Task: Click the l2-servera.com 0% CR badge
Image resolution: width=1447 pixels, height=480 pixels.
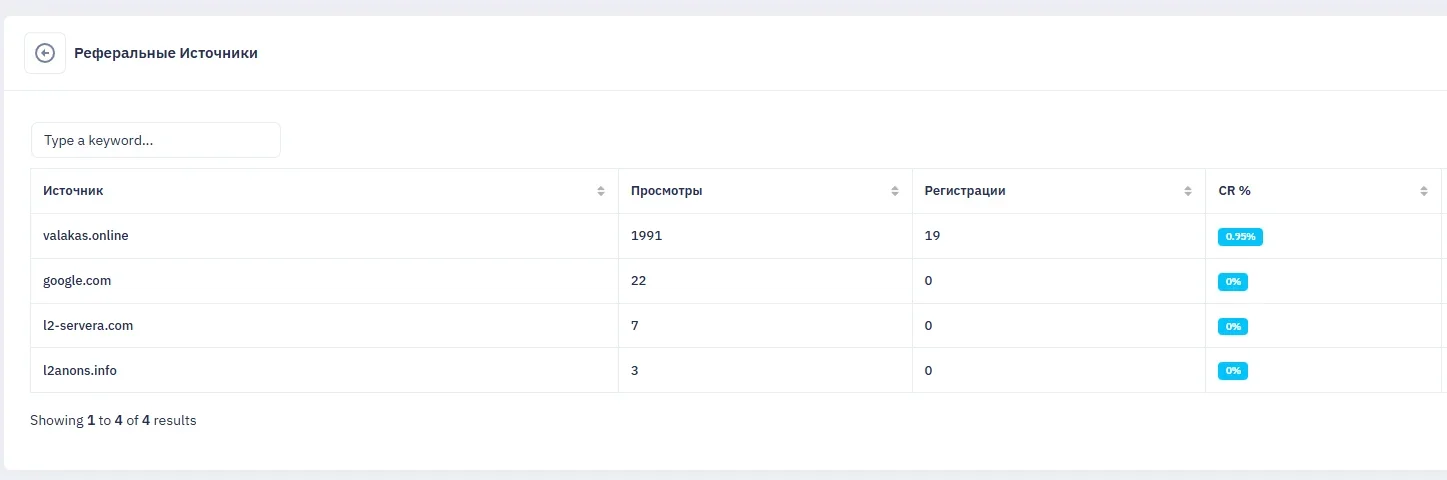Action: [x=1232, y=327]
